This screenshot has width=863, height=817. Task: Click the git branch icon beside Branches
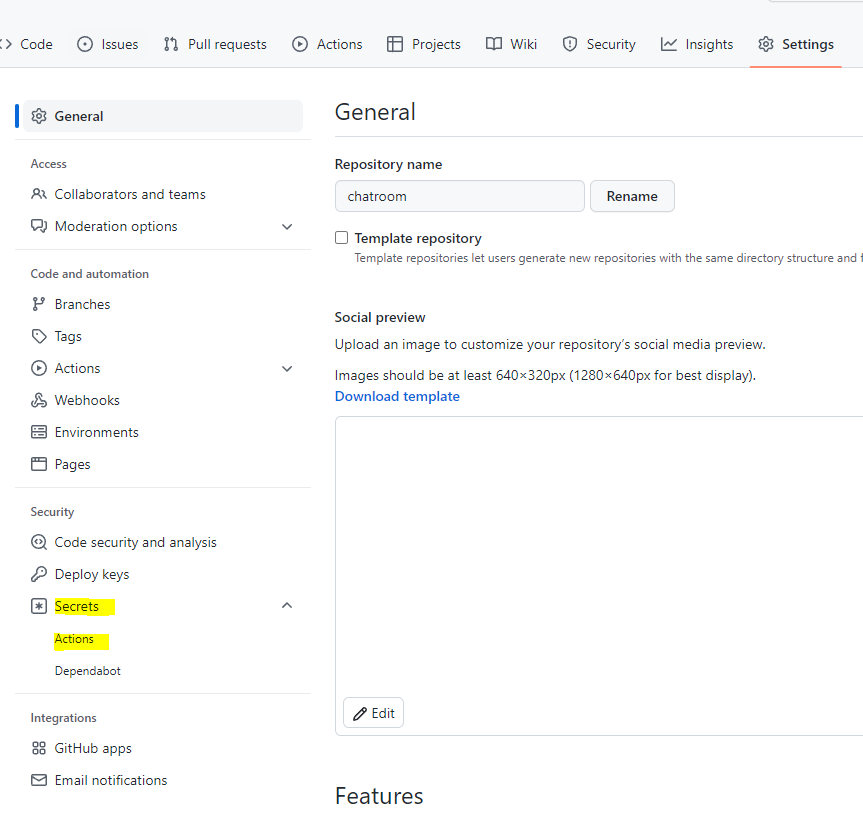point(39,304)
